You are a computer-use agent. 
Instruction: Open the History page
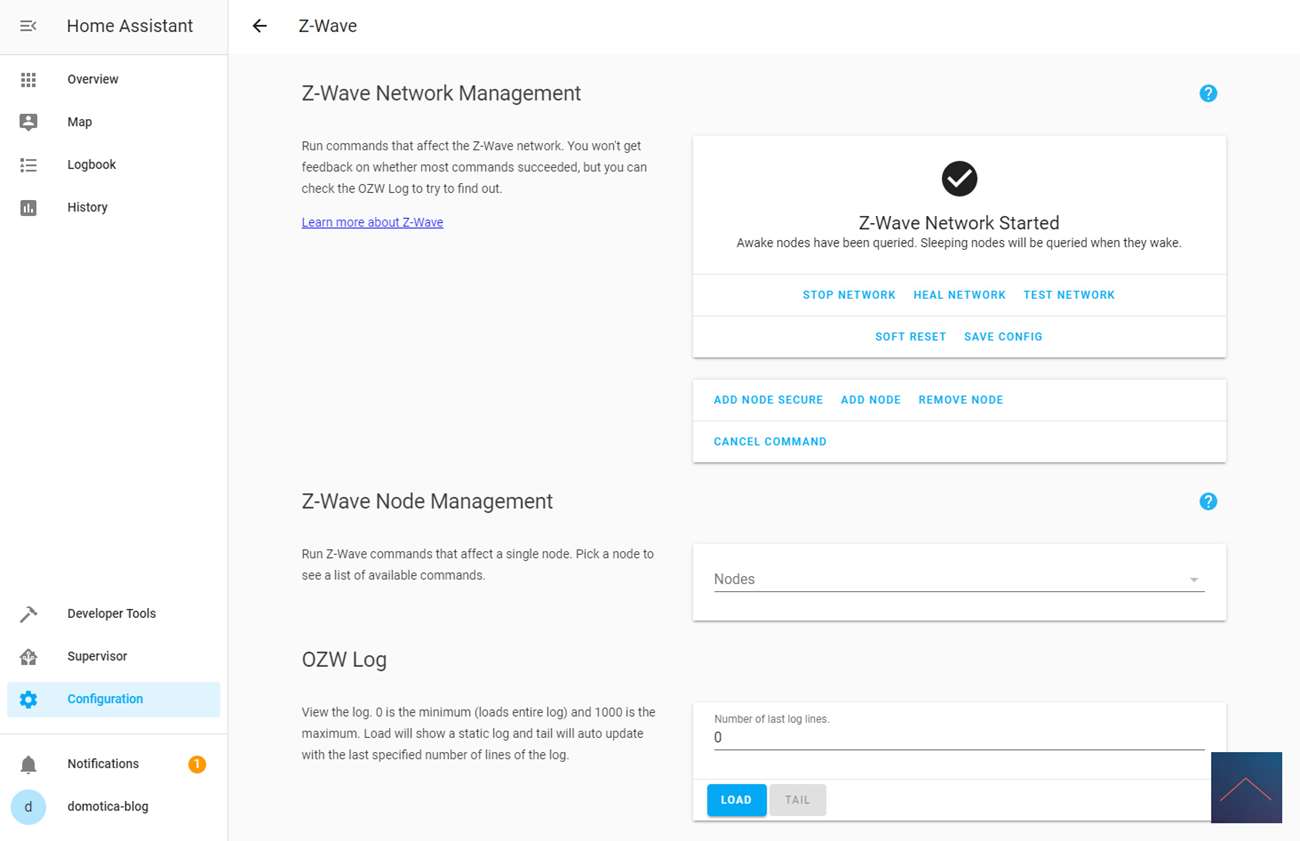(x=87, y=207)
